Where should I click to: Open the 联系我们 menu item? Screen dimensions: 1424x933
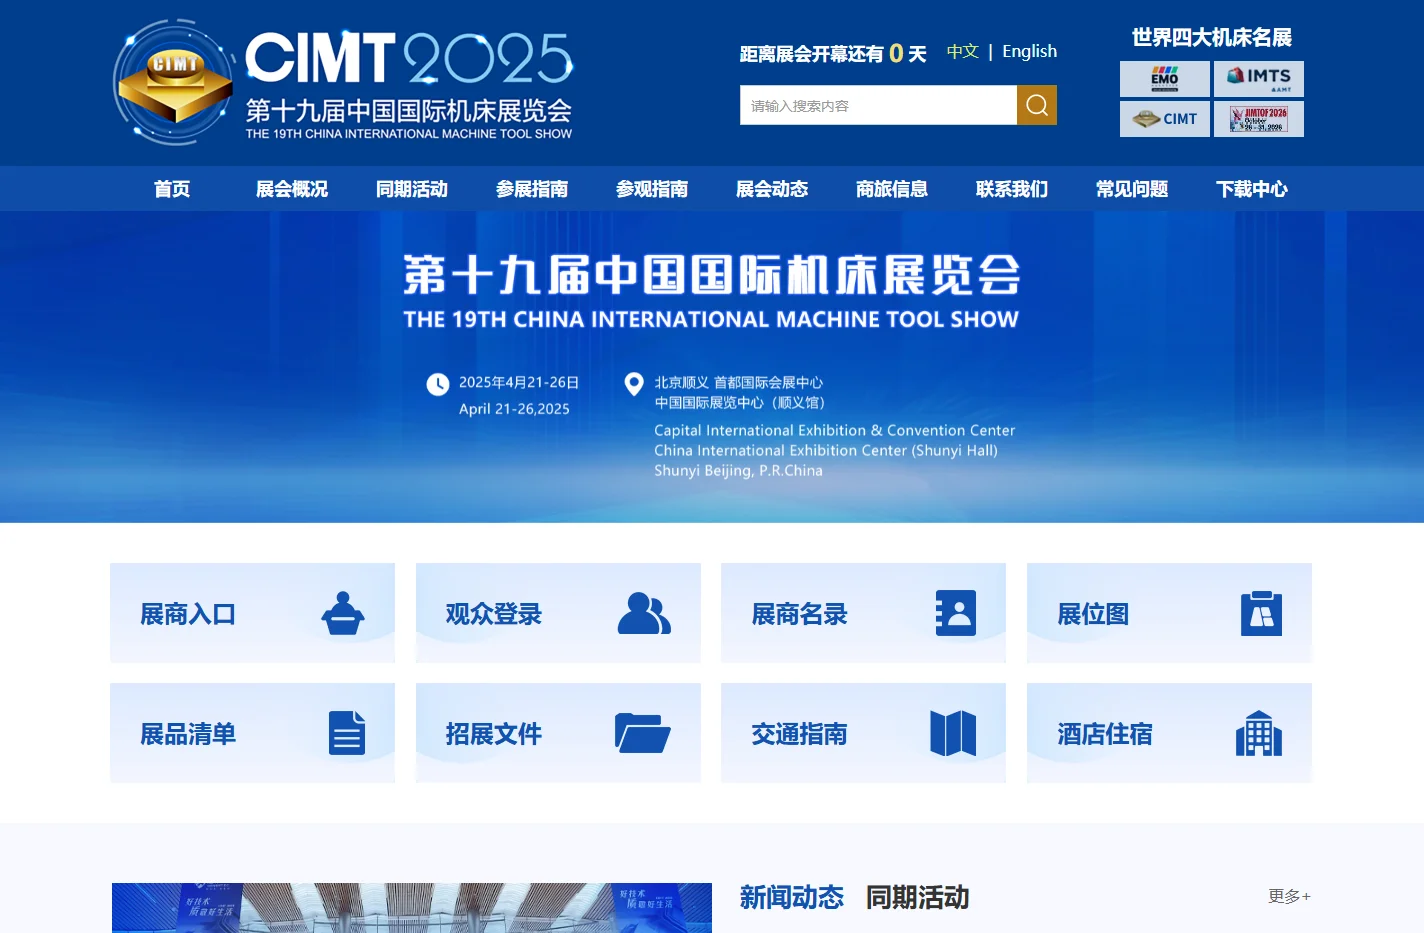tap(1012, 189)
